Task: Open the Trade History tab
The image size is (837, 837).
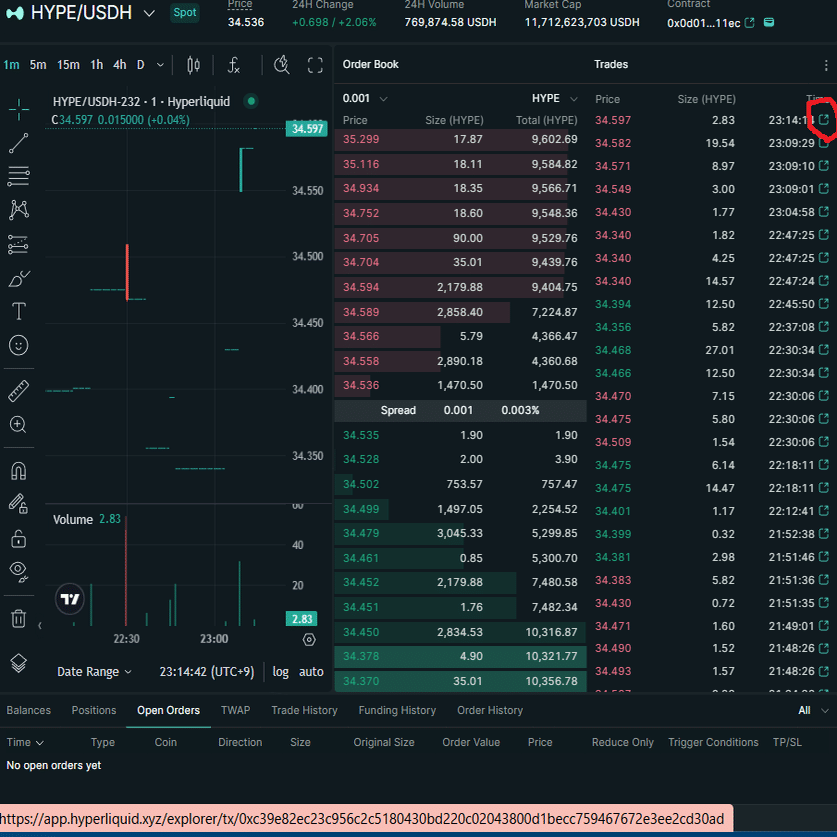Action: (304, 710)
